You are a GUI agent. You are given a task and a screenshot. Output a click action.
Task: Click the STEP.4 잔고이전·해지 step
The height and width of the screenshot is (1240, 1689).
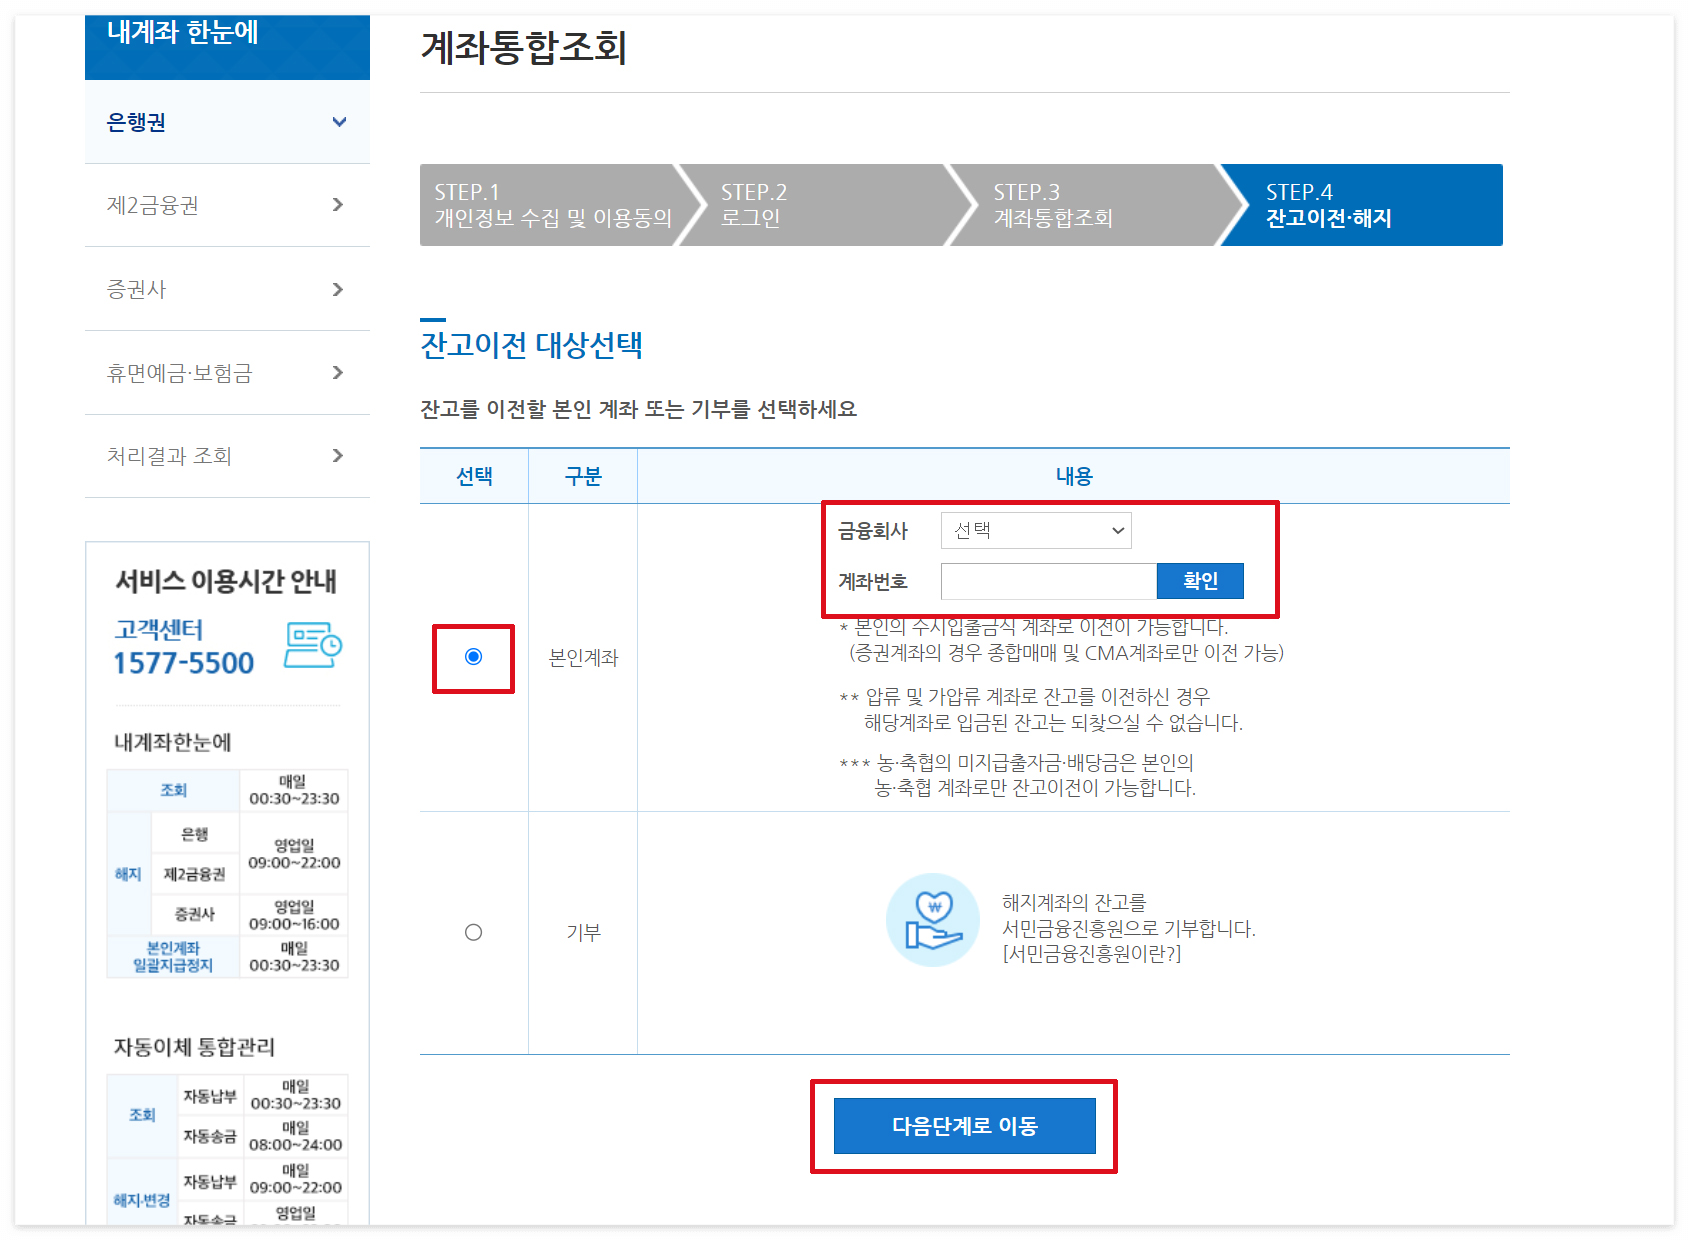tap(1350, 204)
